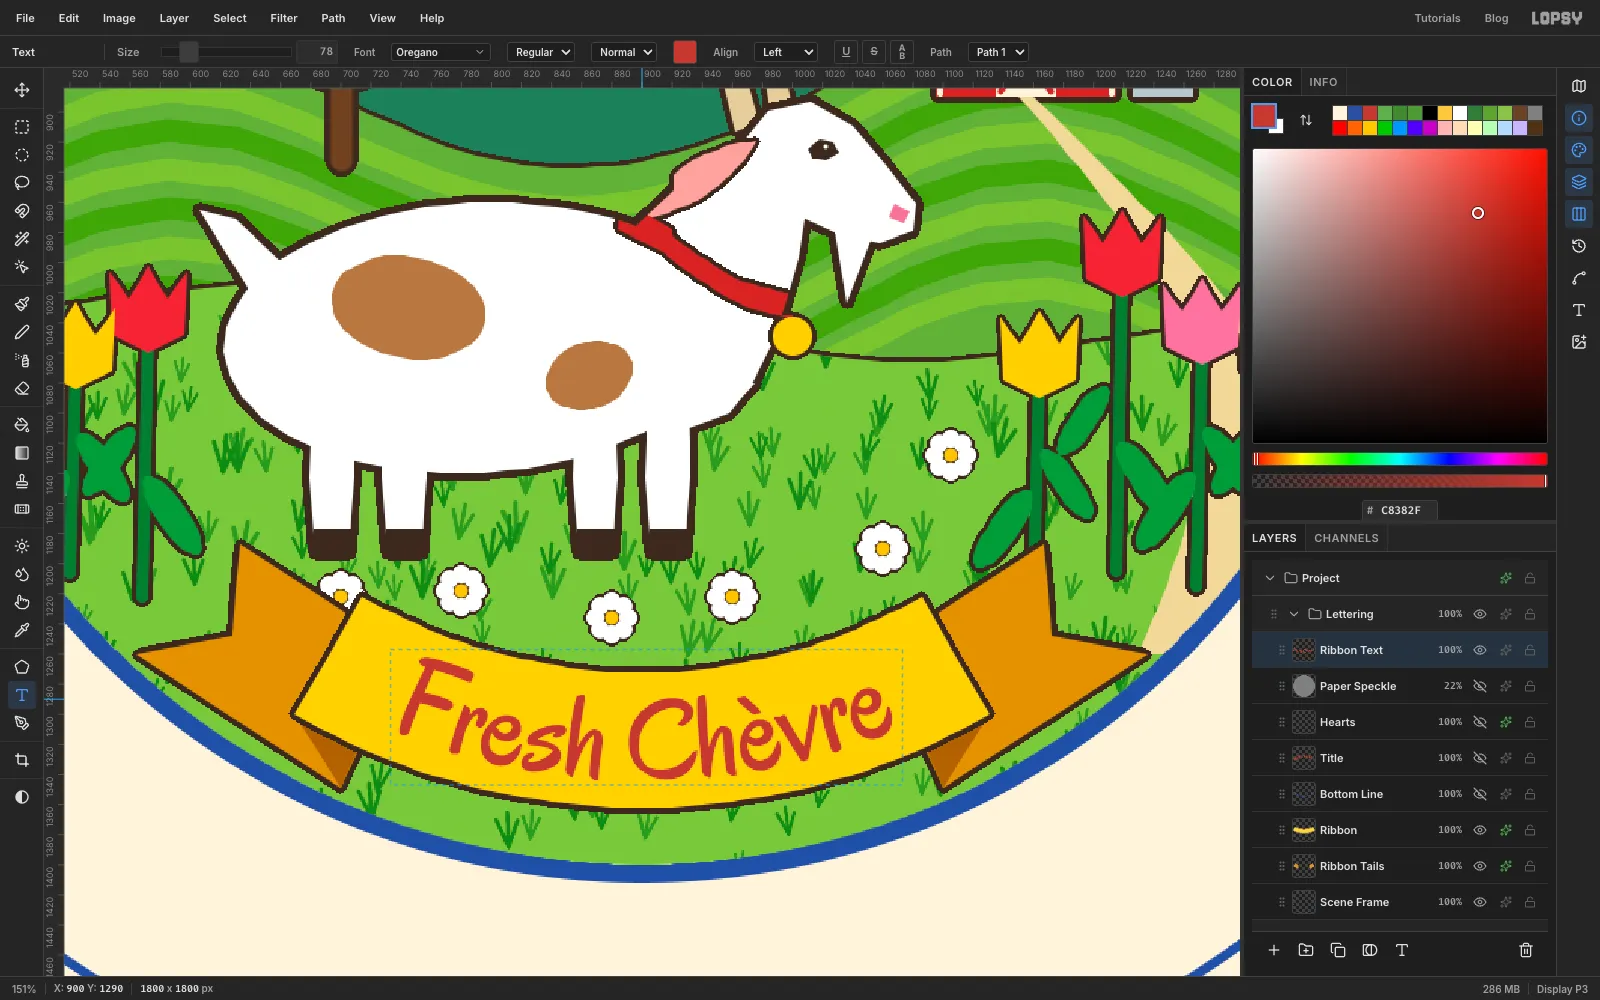1600x1000 pixels.
Task: Open the Regular font style dropdown
Action: [541, 52]
